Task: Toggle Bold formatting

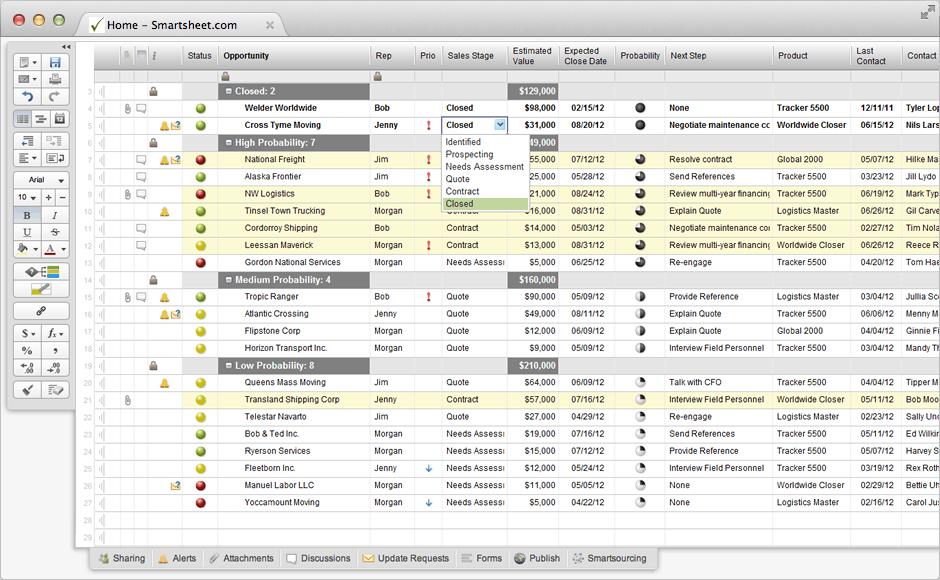Action: coord(26,215)
